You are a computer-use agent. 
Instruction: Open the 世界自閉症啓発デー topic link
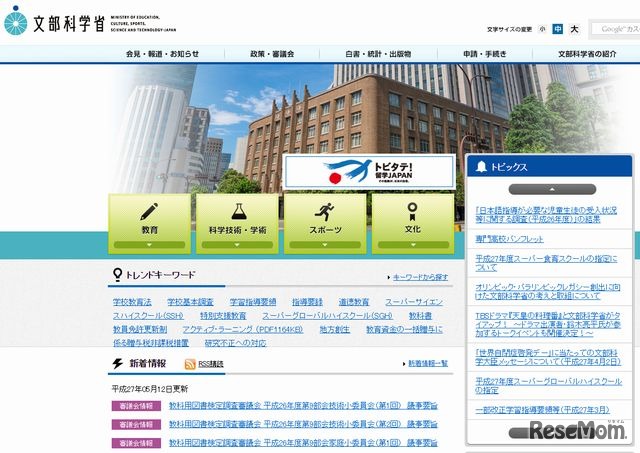[x=548, y=357]
